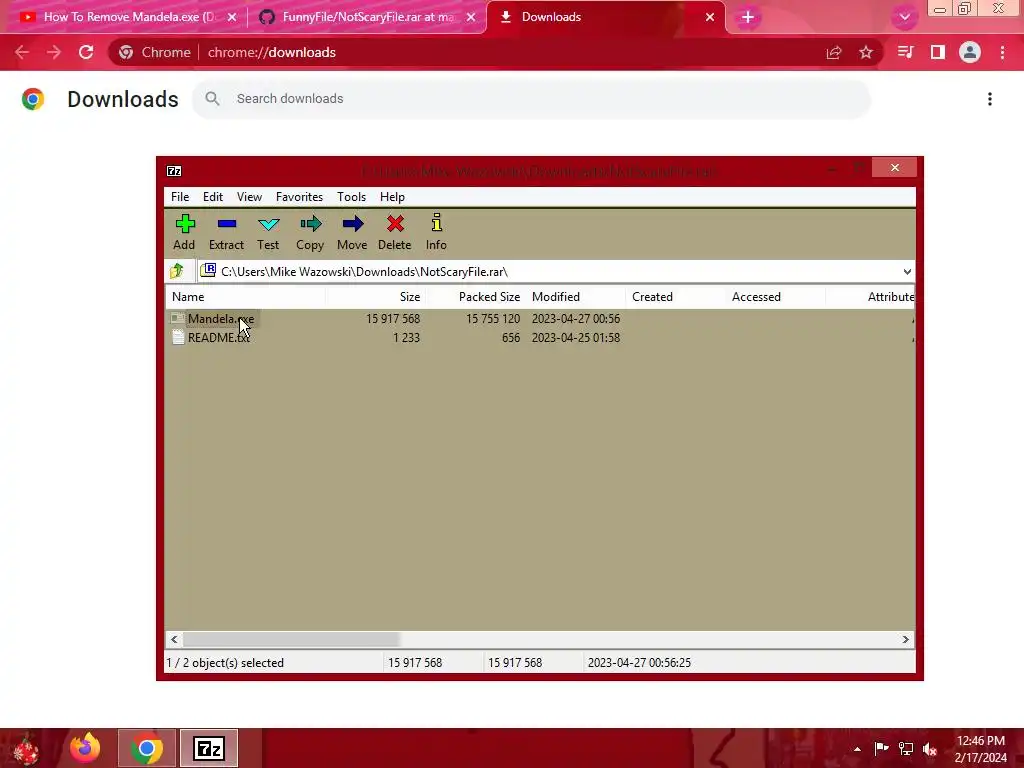Open the Chrome profile avatar
Screen dimensions: 1024x768
coord(970,52)
